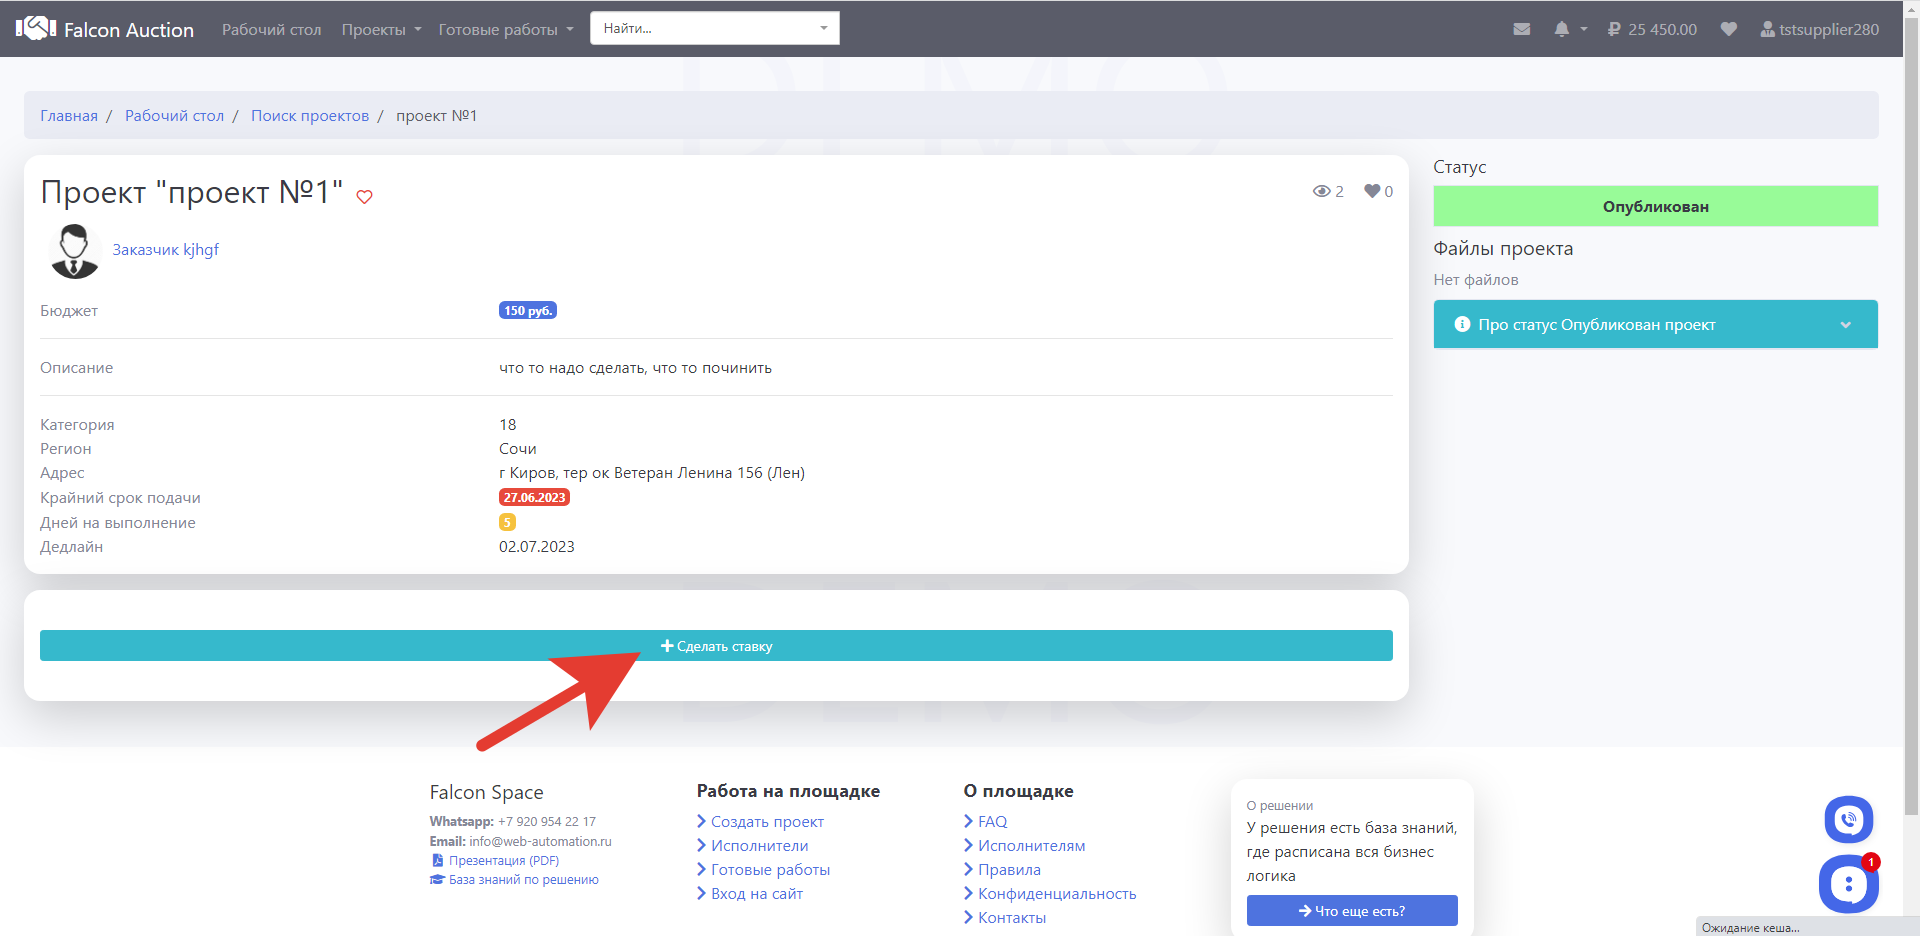The width and height of the screenshot is (1920, 936).
Task: Click the Что еще есть? button
Action: (1351, 911)
